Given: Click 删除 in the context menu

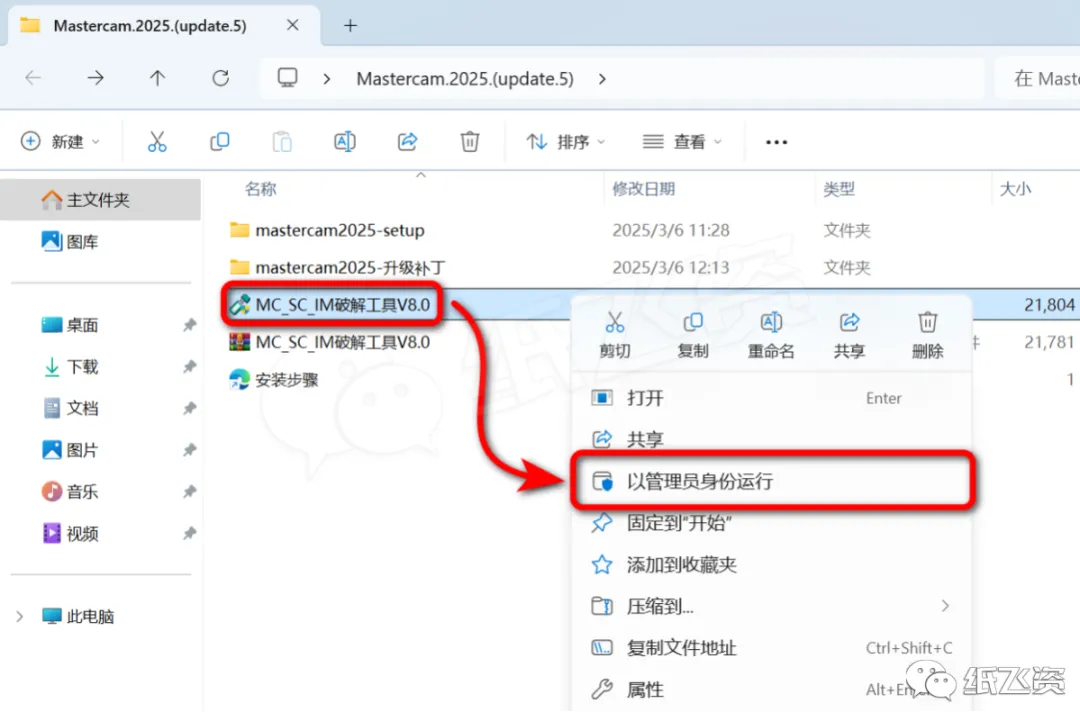Looking at the screenshot, I should pos(927,335).
